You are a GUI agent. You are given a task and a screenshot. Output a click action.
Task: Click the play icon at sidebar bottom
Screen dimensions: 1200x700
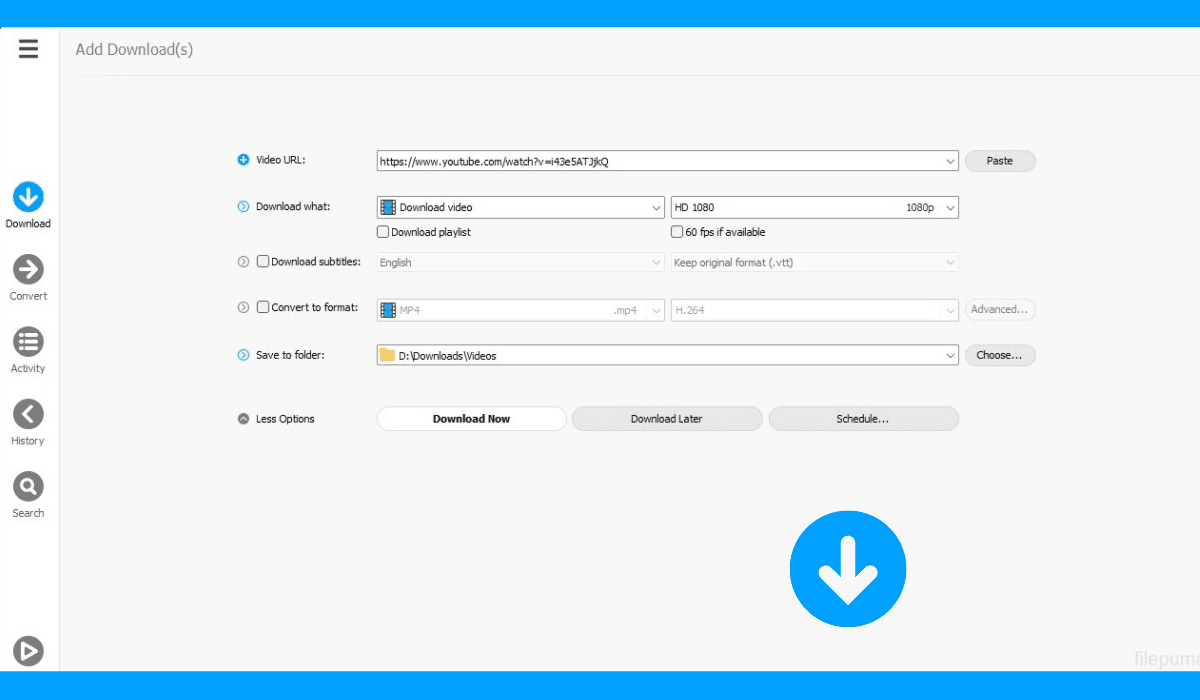28,651
